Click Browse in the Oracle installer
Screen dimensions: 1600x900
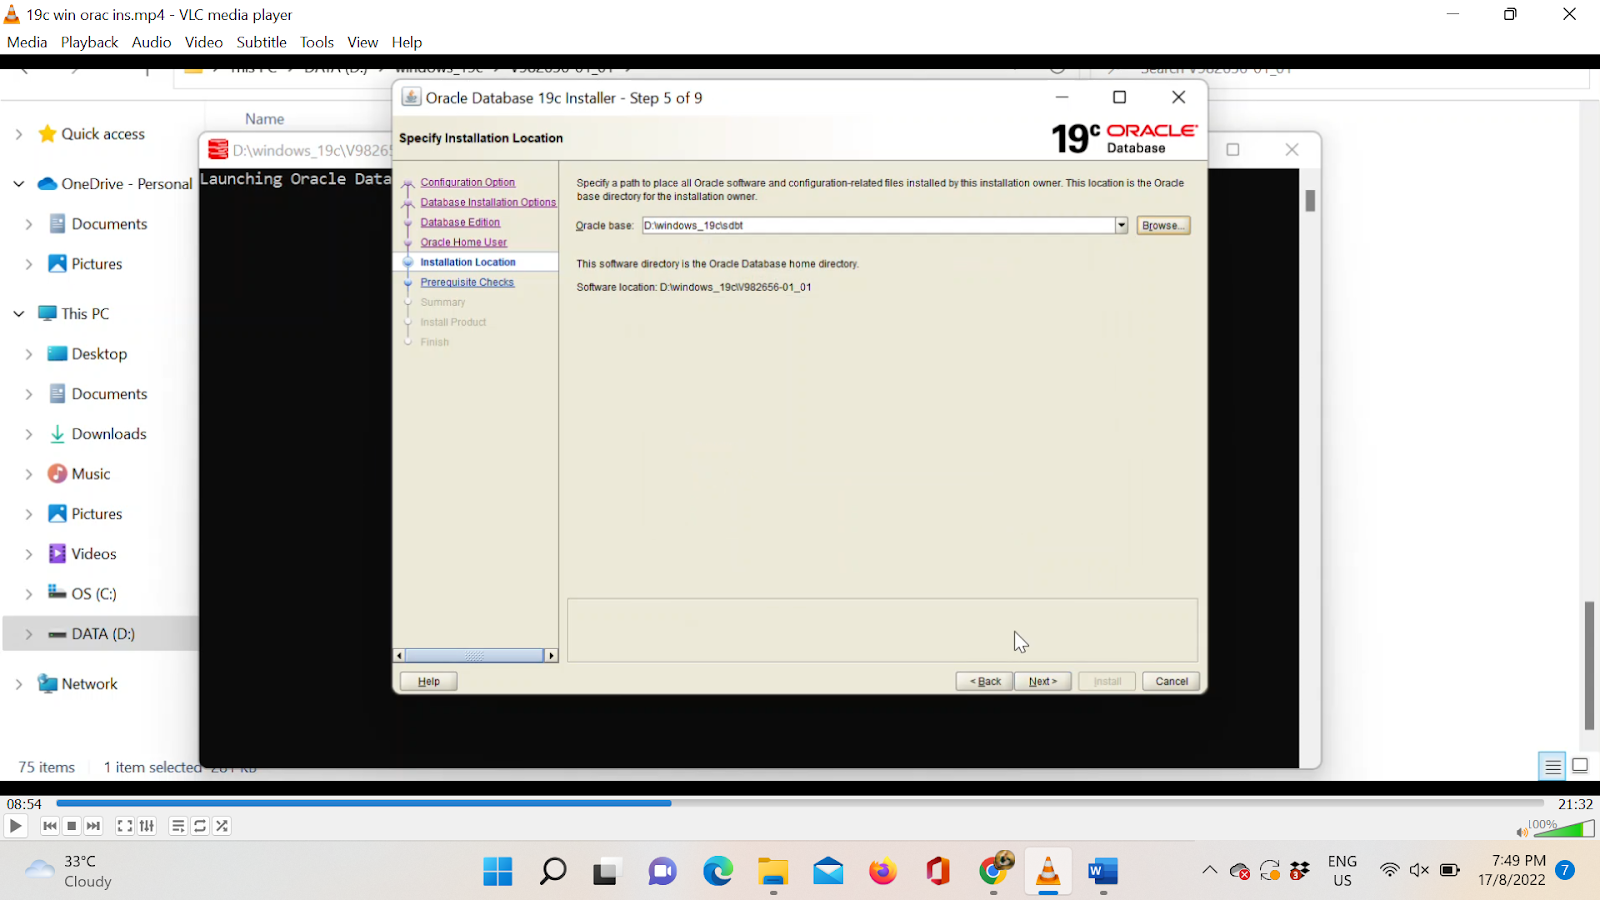coord(1163,225)
